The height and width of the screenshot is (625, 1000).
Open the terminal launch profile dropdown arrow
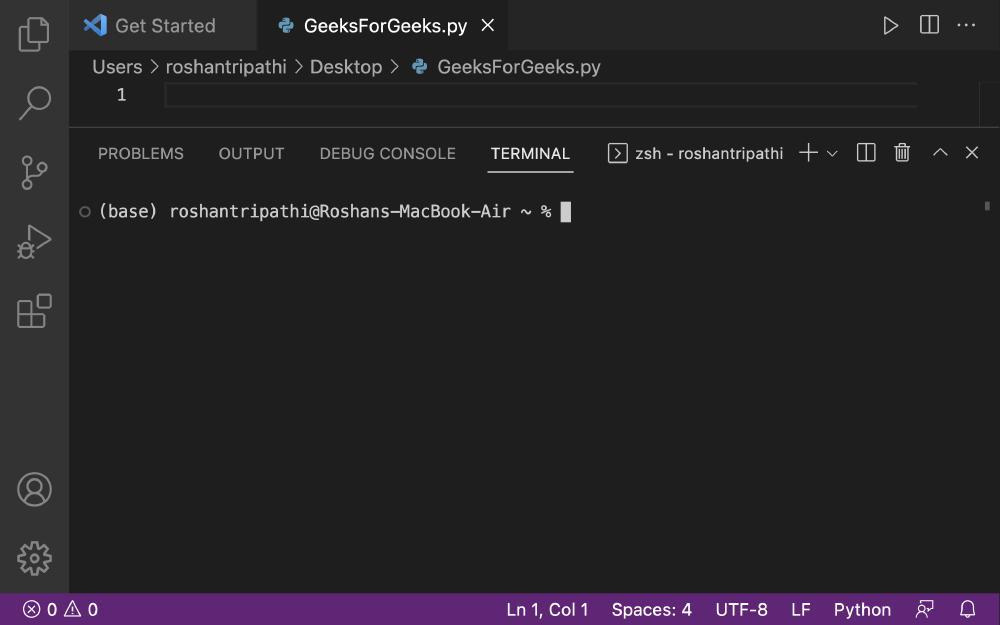pyautogui.click(x=832, y=154)
